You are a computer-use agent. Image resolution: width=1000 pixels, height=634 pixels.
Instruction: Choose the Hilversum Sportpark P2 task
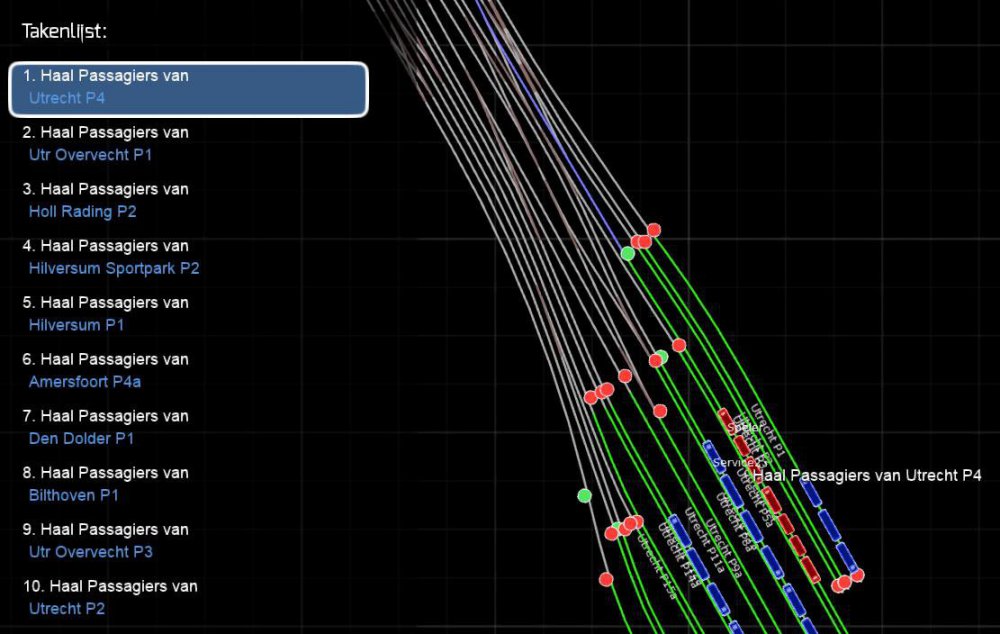click(x=114, y=268)
